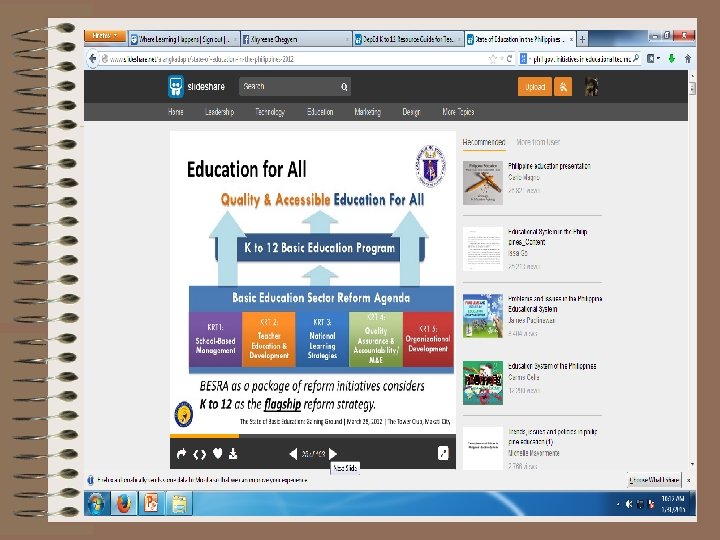
Task: Click the Firefox home icon
Action: [x=687, y=58]
